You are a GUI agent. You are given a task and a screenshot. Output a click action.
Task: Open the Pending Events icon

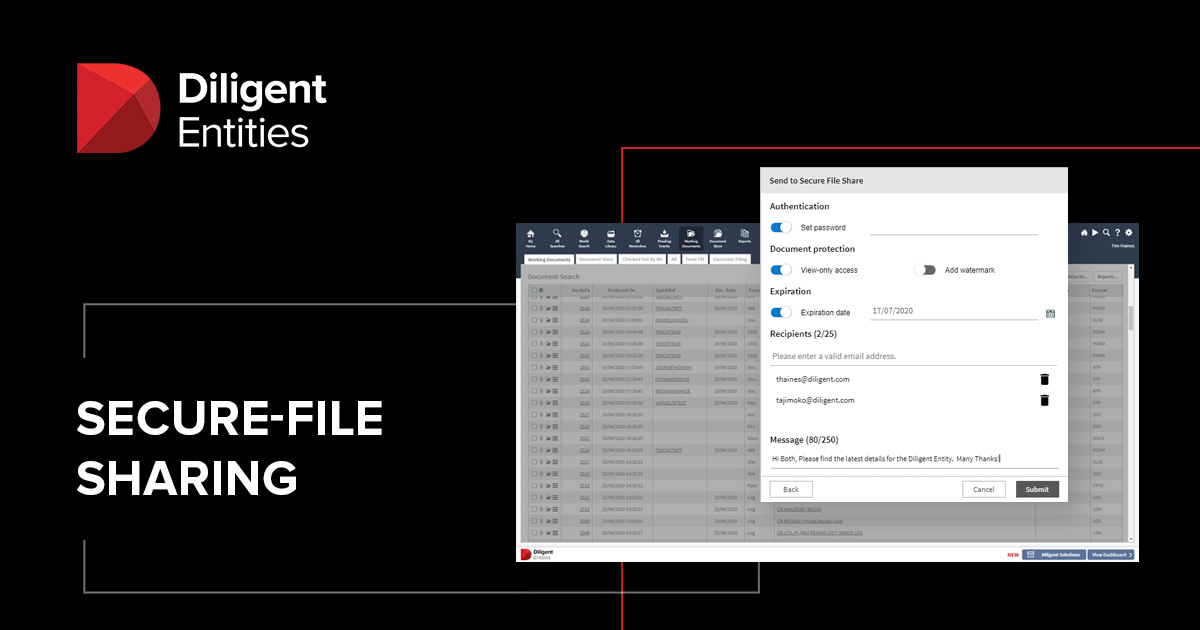[664, 237]
